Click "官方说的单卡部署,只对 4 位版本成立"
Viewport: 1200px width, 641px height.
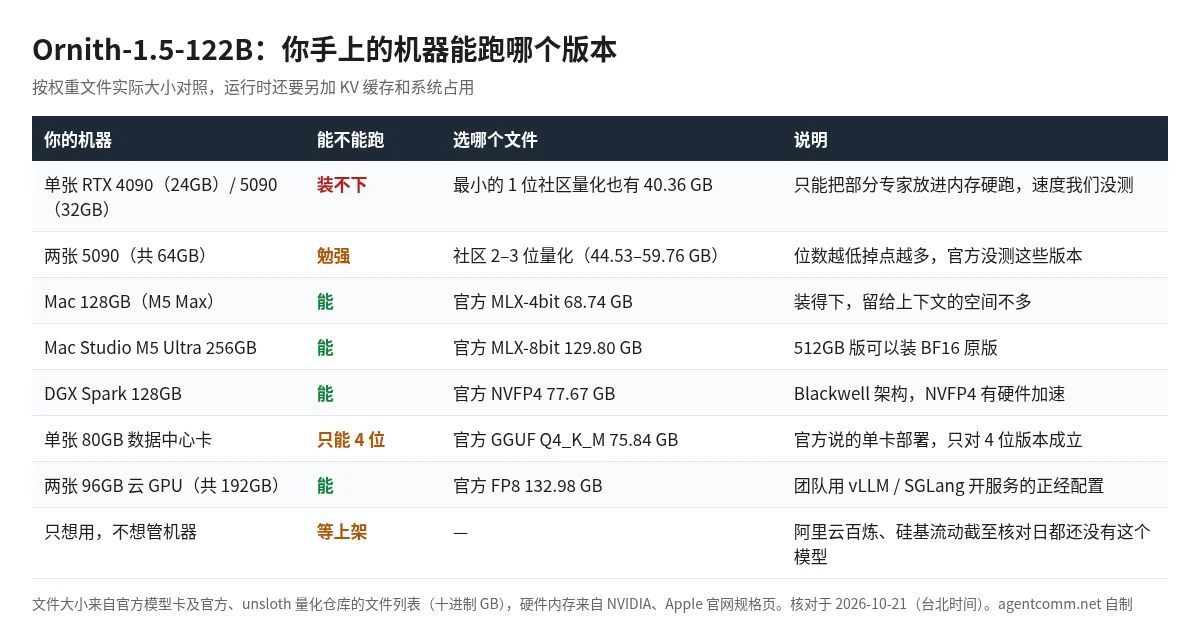(938, 439)
